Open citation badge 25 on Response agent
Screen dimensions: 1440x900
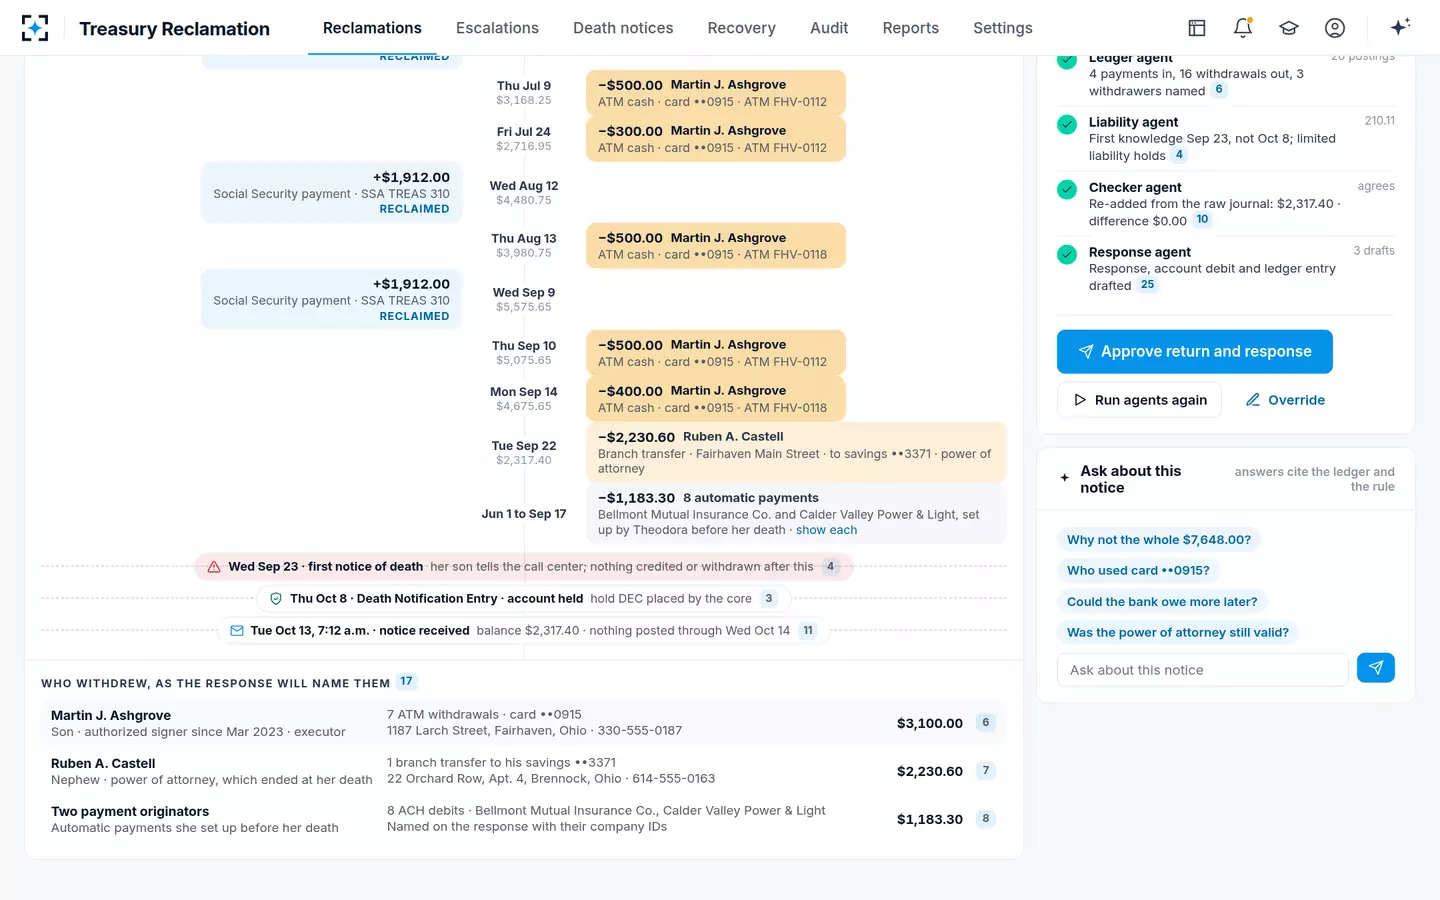pyautogui.click(x=1148, y=285)
